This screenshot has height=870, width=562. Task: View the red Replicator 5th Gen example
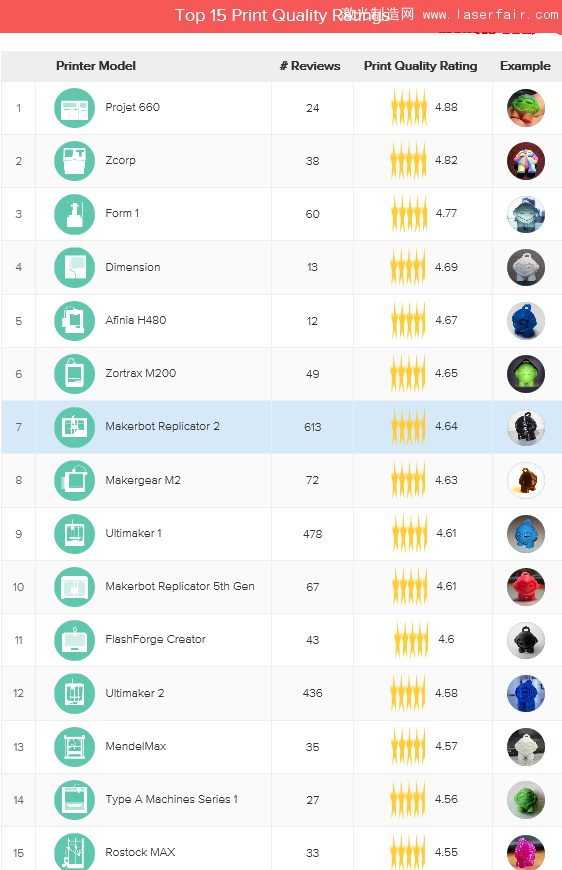pos(526,587)
